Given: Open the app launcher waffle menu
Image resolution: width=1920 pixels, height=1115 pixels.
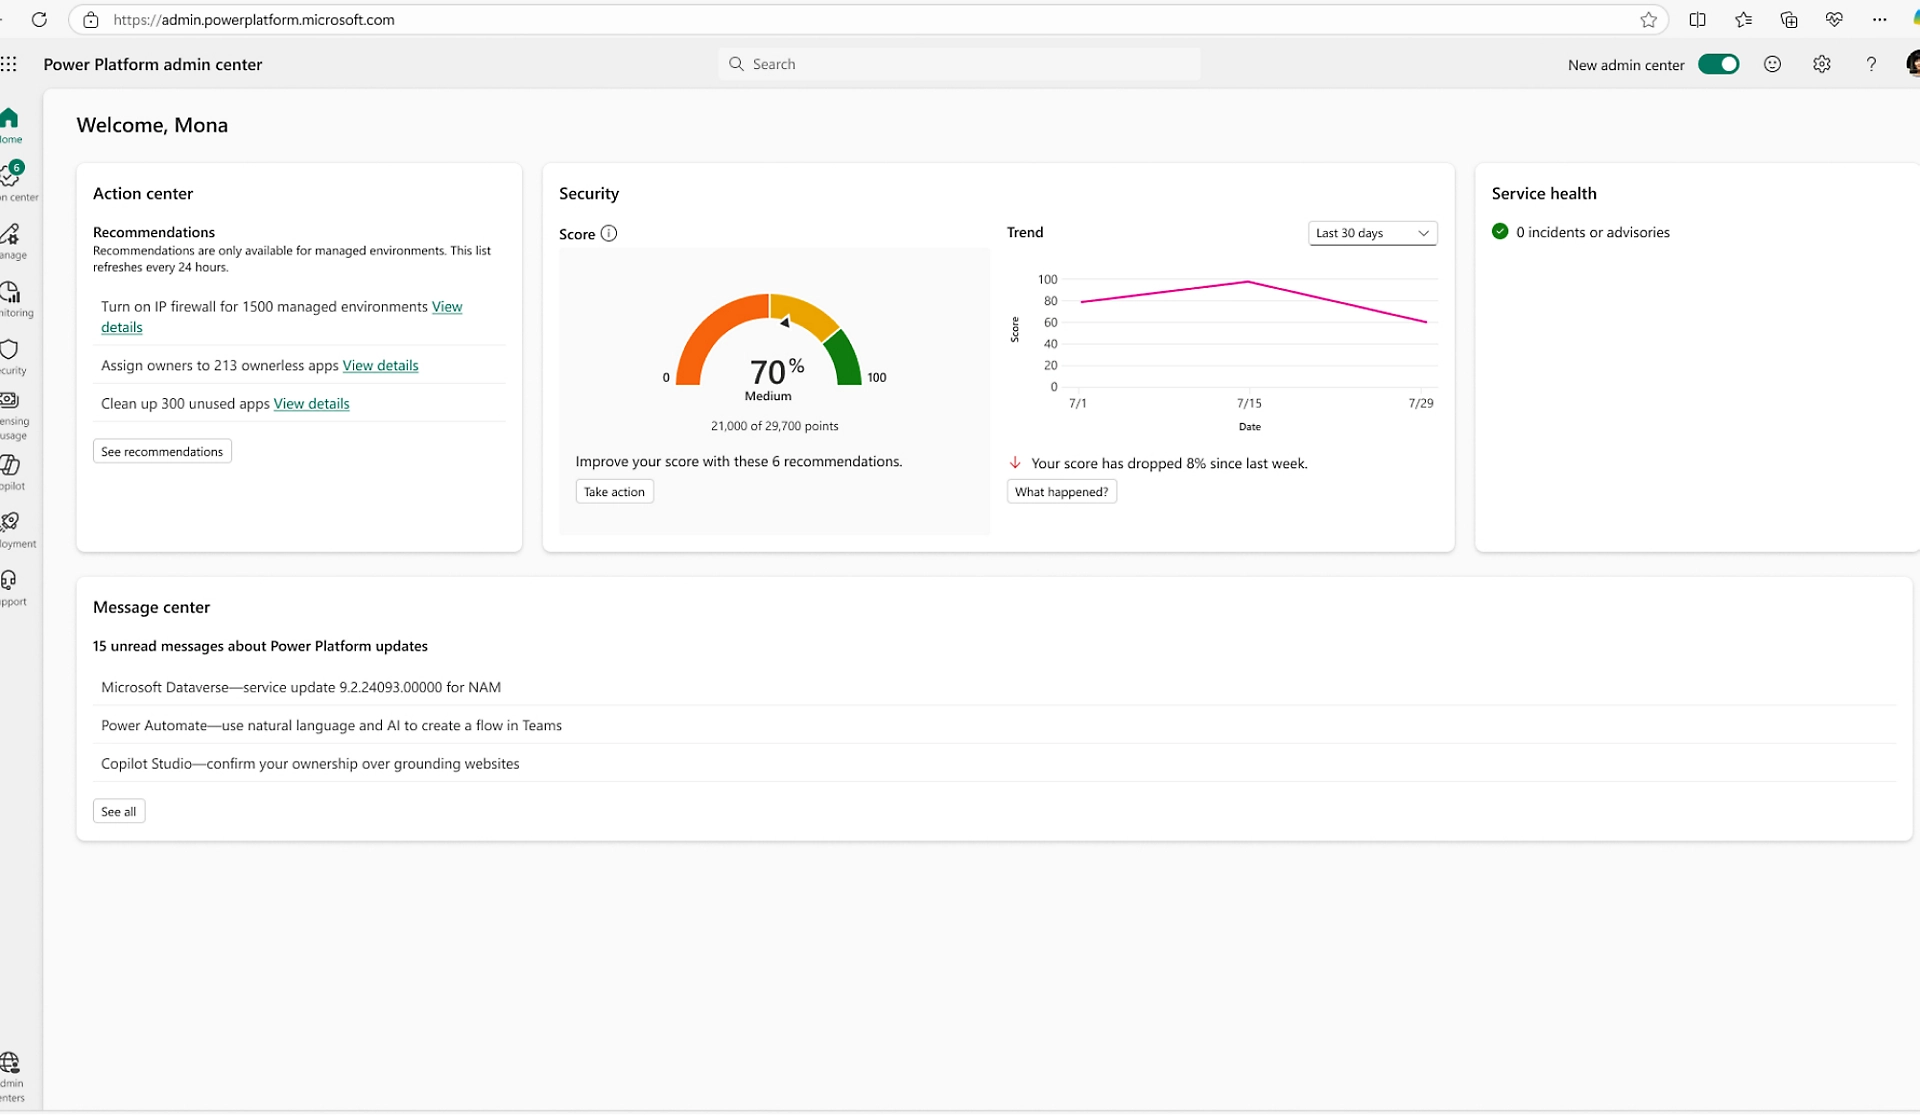Looking at the screenshot, I should coord(9,65).
